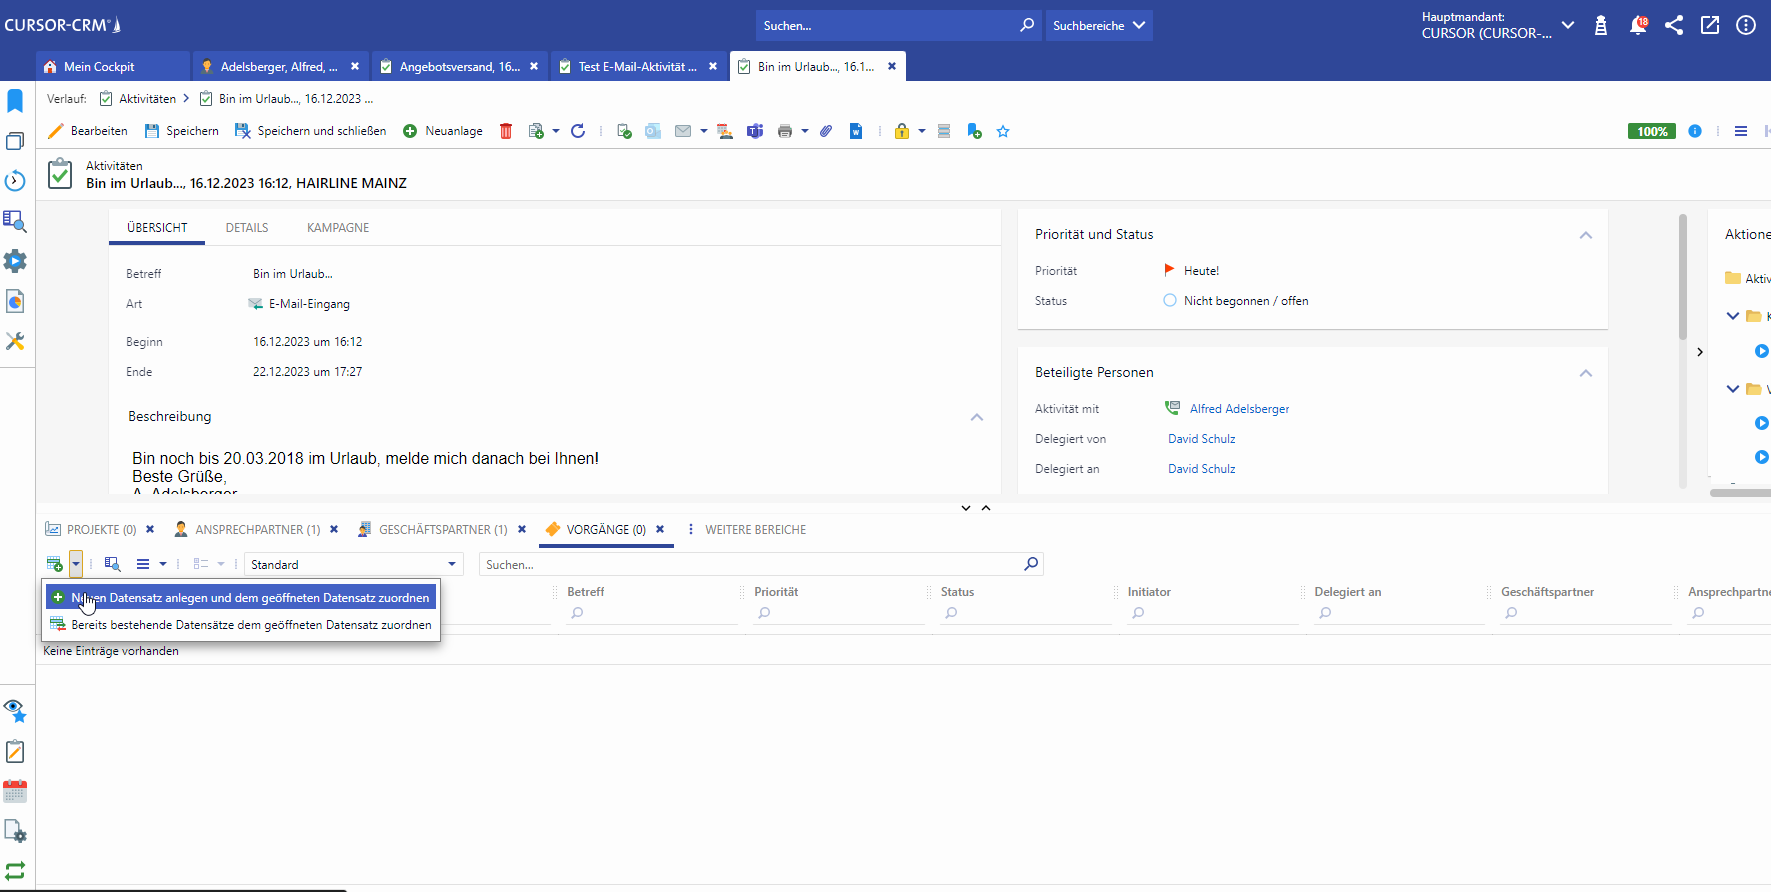The image size is (1771, 892).
Task: Collapse the Beteiligte Personen section
Action: click(1585, 373)
